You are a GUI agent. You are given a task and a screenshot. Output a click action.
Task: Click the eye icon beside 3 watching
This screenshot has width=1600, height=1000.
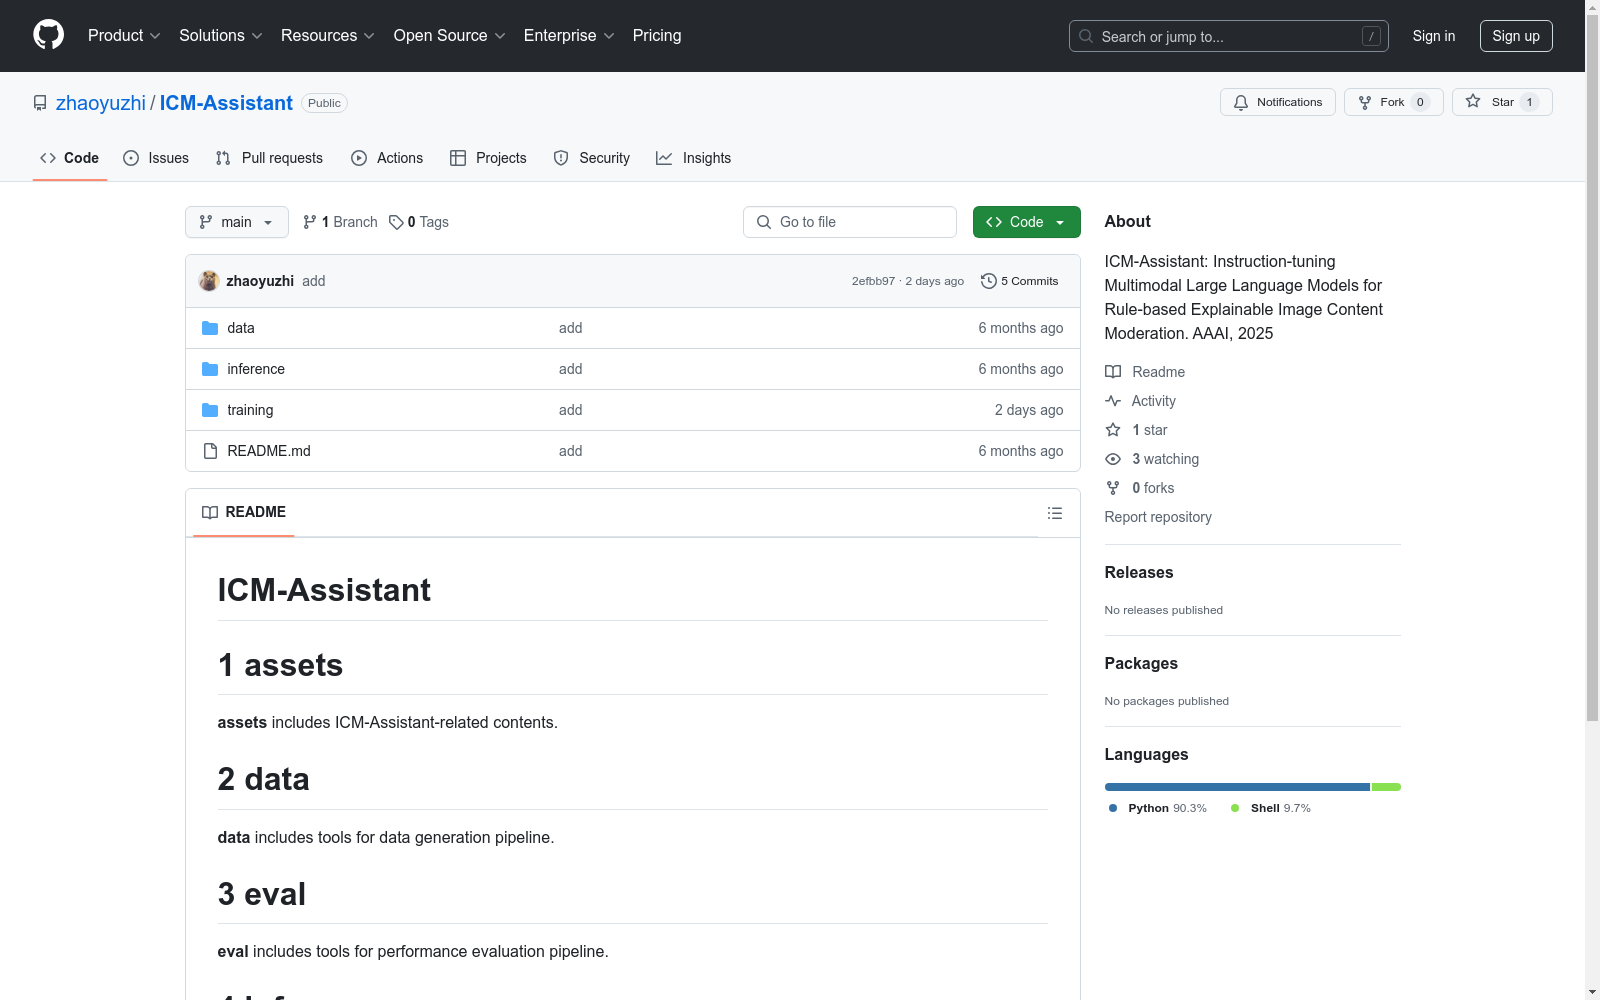pyautogui.click(x=1113, y=459)
